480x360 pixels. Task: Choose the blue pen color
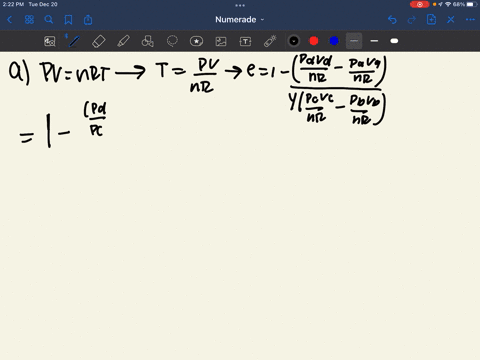(x=334, y=41)
